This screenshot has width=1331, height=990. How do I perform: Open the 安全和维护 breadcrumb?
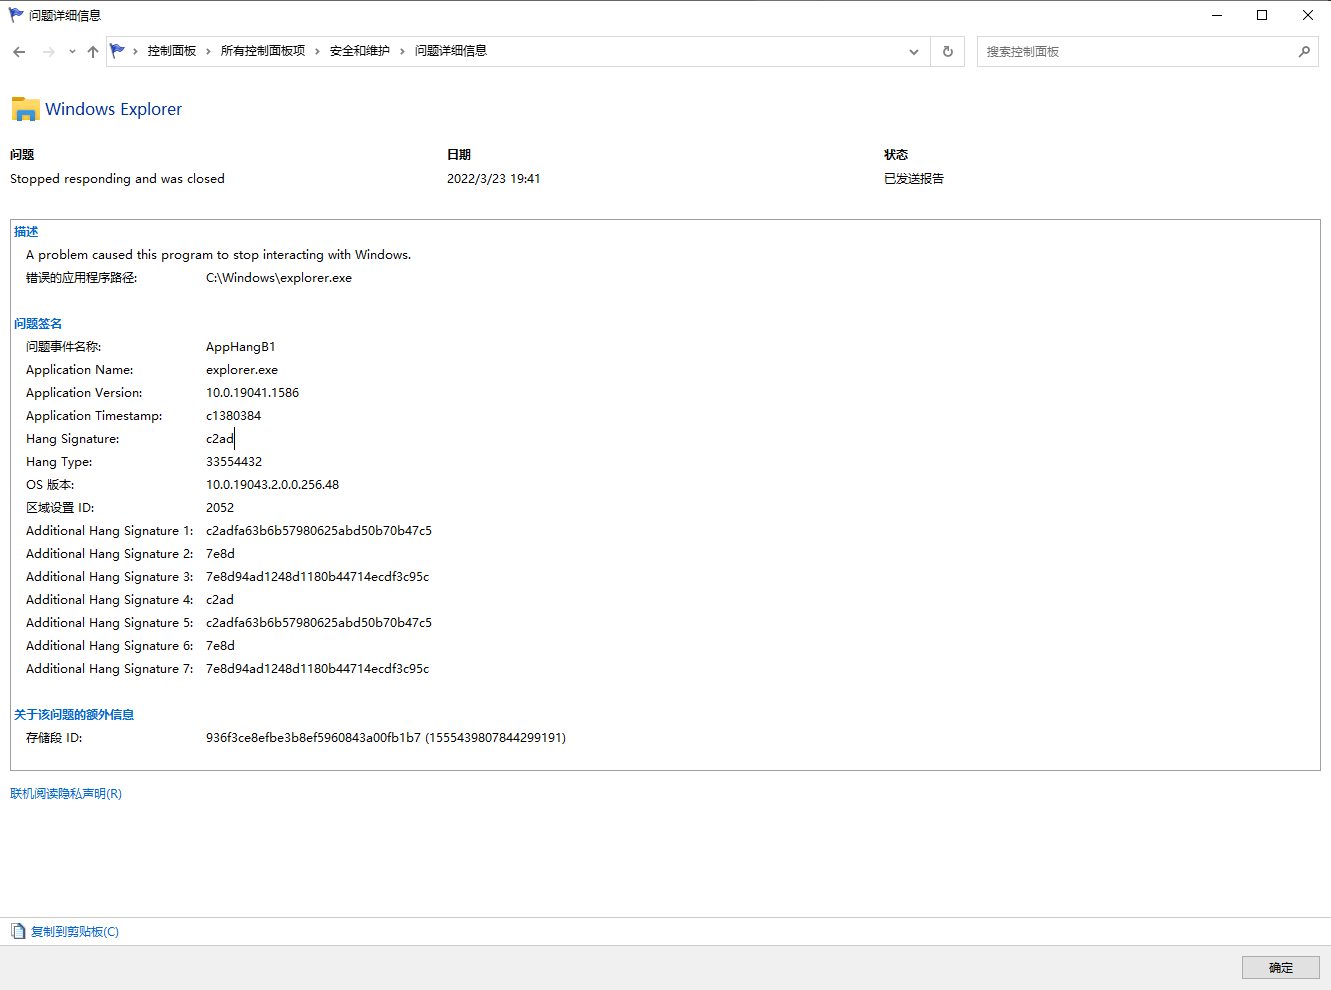[x=360, y=51]
